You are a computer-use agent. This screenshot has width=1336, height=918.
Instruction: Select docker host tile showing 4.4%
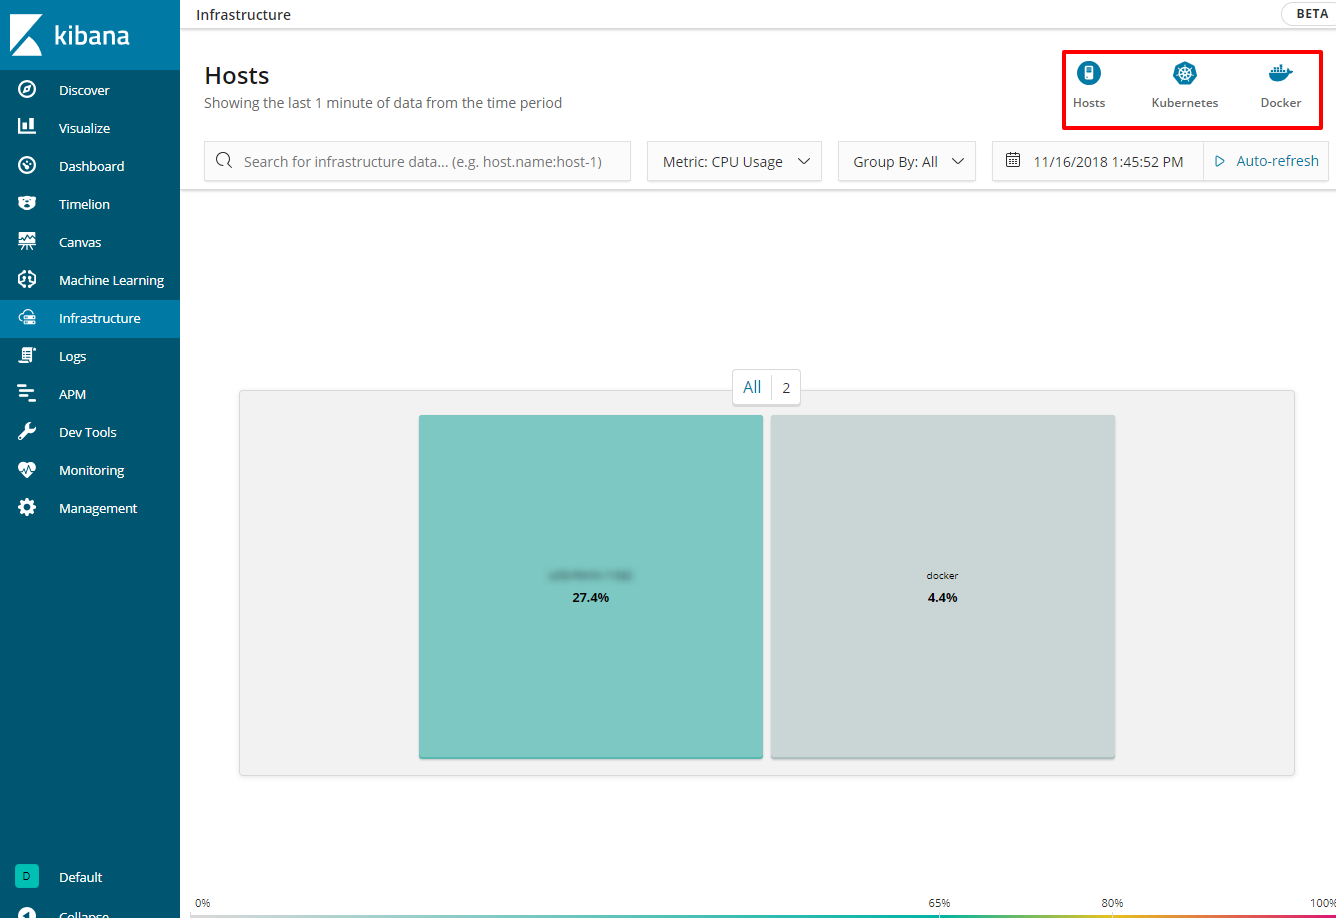[x=943, y=586]
